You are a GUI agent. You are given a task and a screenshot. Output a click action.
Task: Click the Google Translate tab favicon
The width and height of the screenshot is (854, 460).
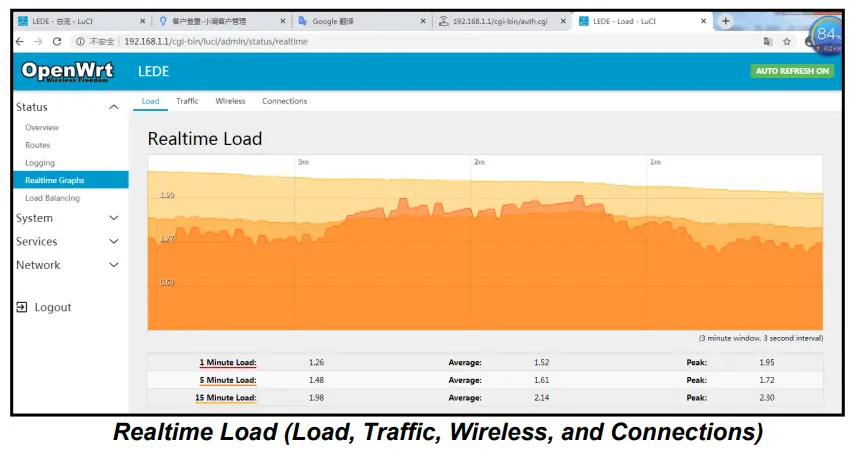click(303, 21)
